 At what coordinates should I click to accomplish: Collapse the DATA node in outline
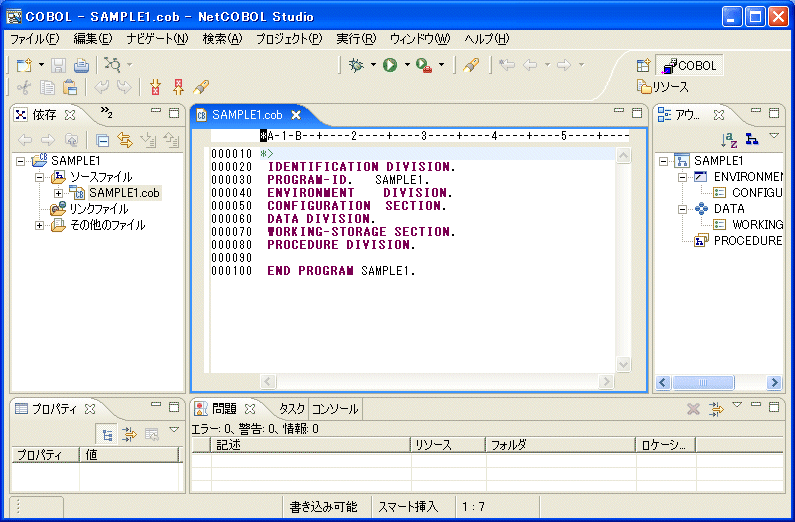682,209
